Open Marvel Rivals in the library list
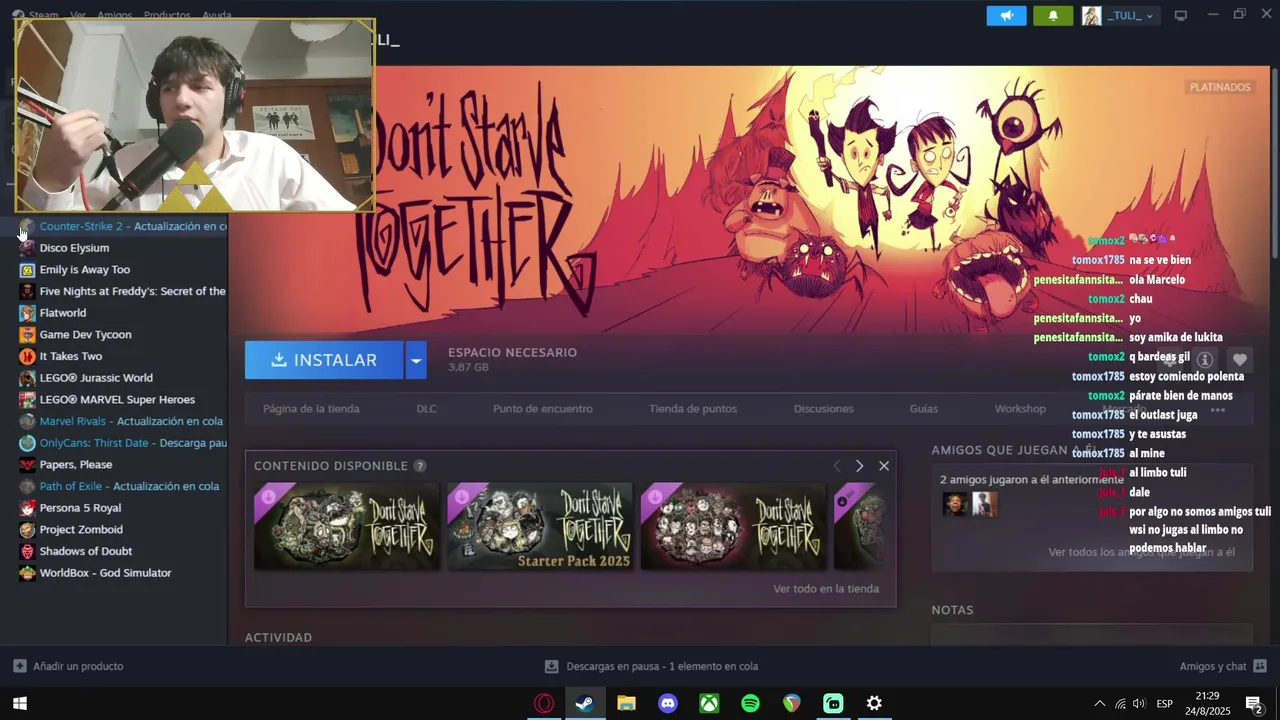The height and width of the screenshot is (720, 1280). [x=123, y=421]
